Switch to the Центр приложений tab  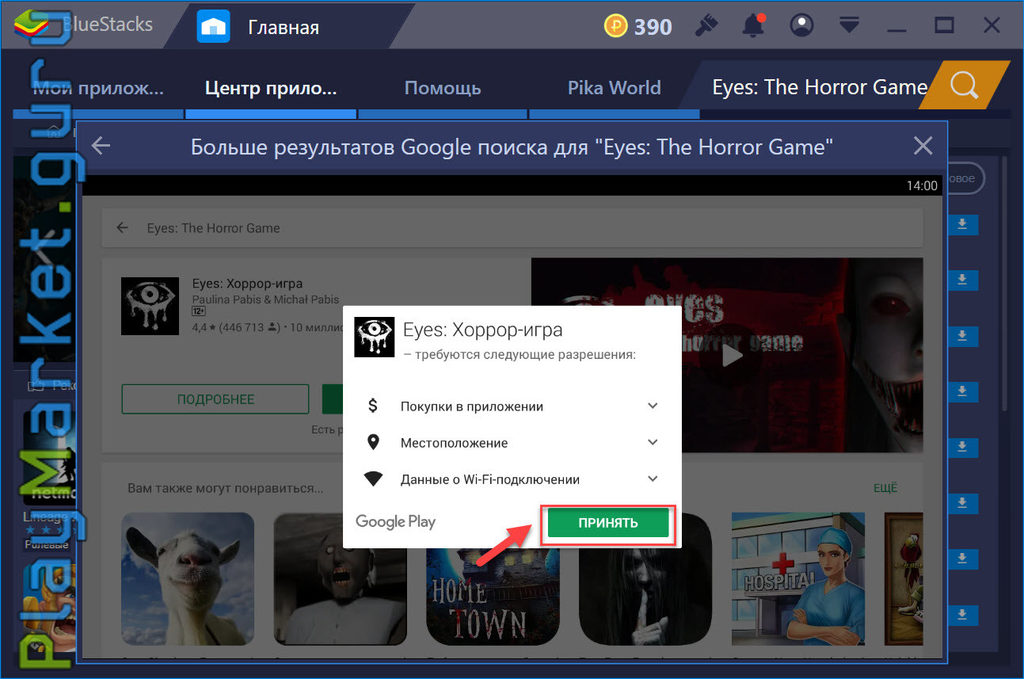[270, 87]
